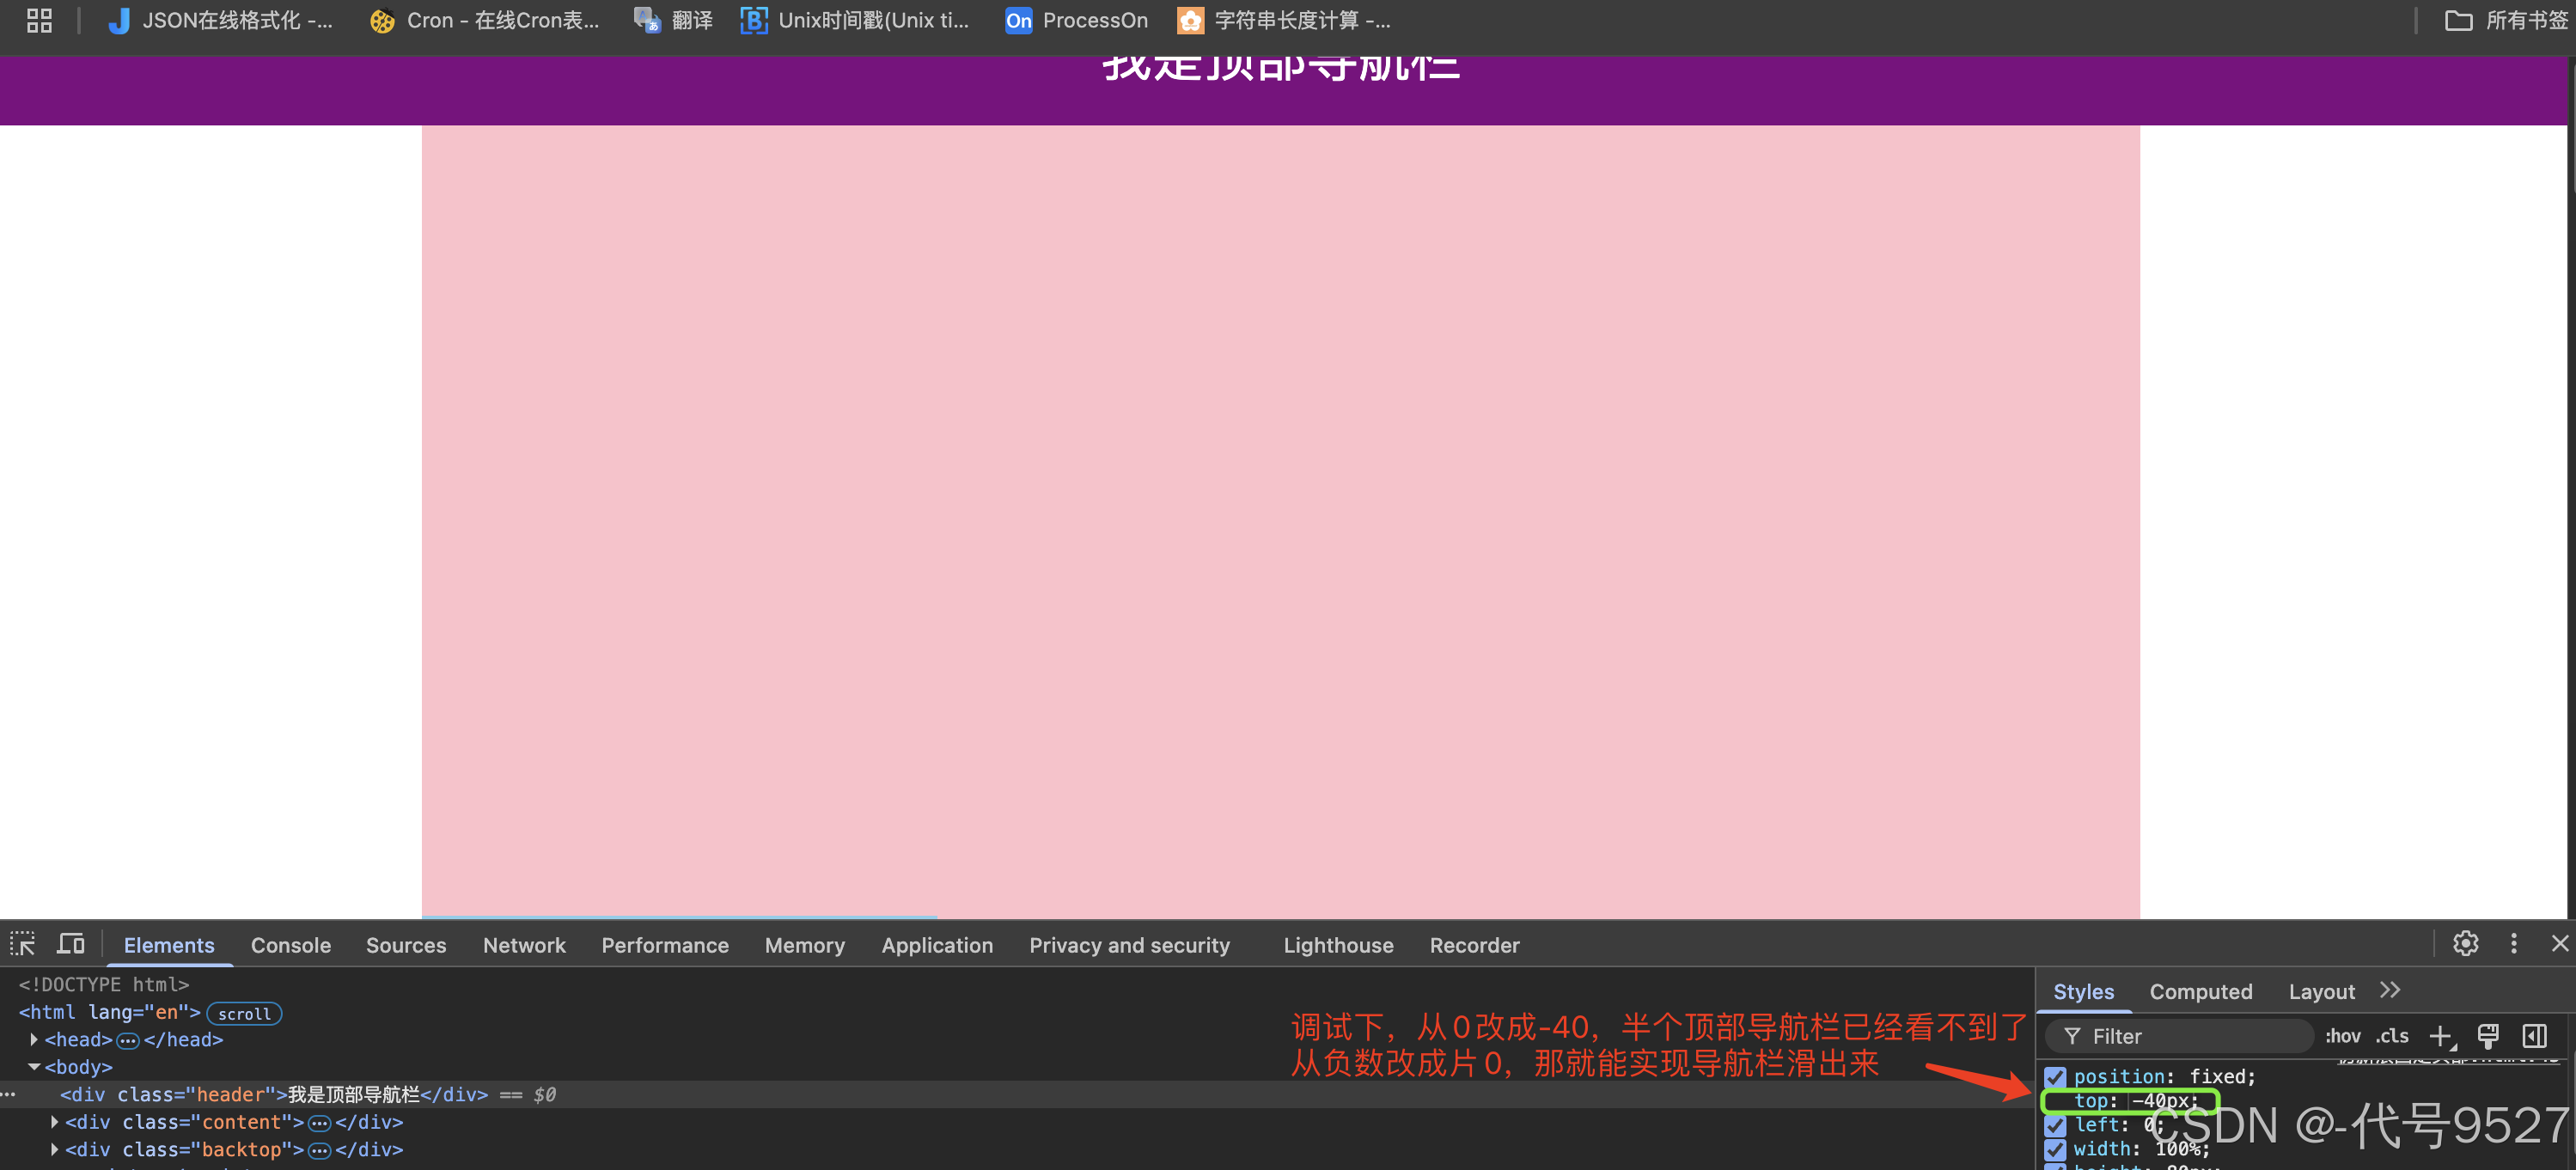Show more Styles pane tabs chevron

click(2389, 991)
